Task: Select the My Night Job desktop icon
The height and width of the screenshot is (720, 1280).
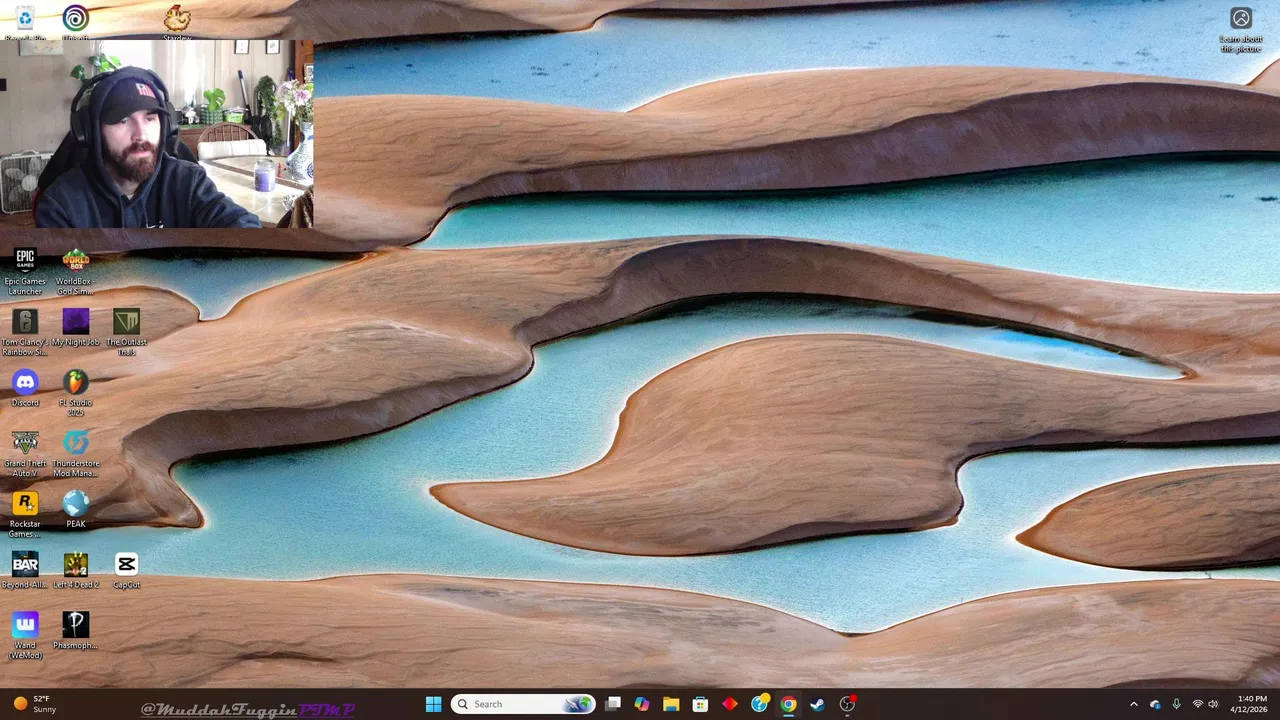Action: coord(75,329)
